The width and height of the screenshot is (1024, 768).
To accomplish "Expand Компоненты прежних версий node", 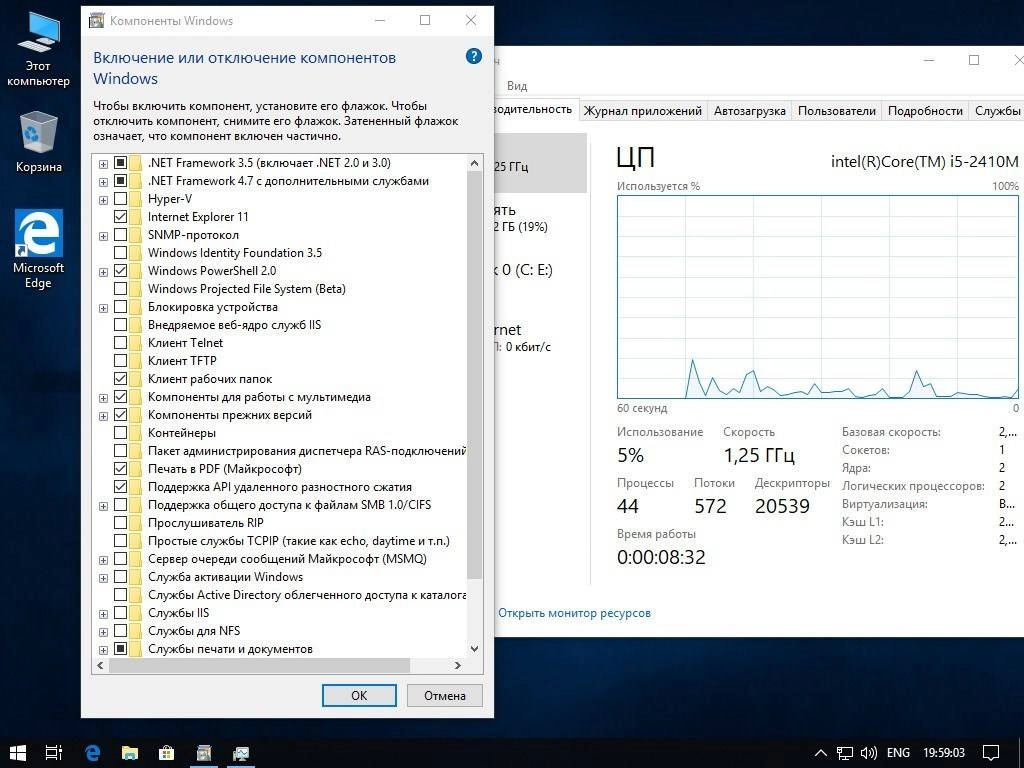I will point(103,416).
